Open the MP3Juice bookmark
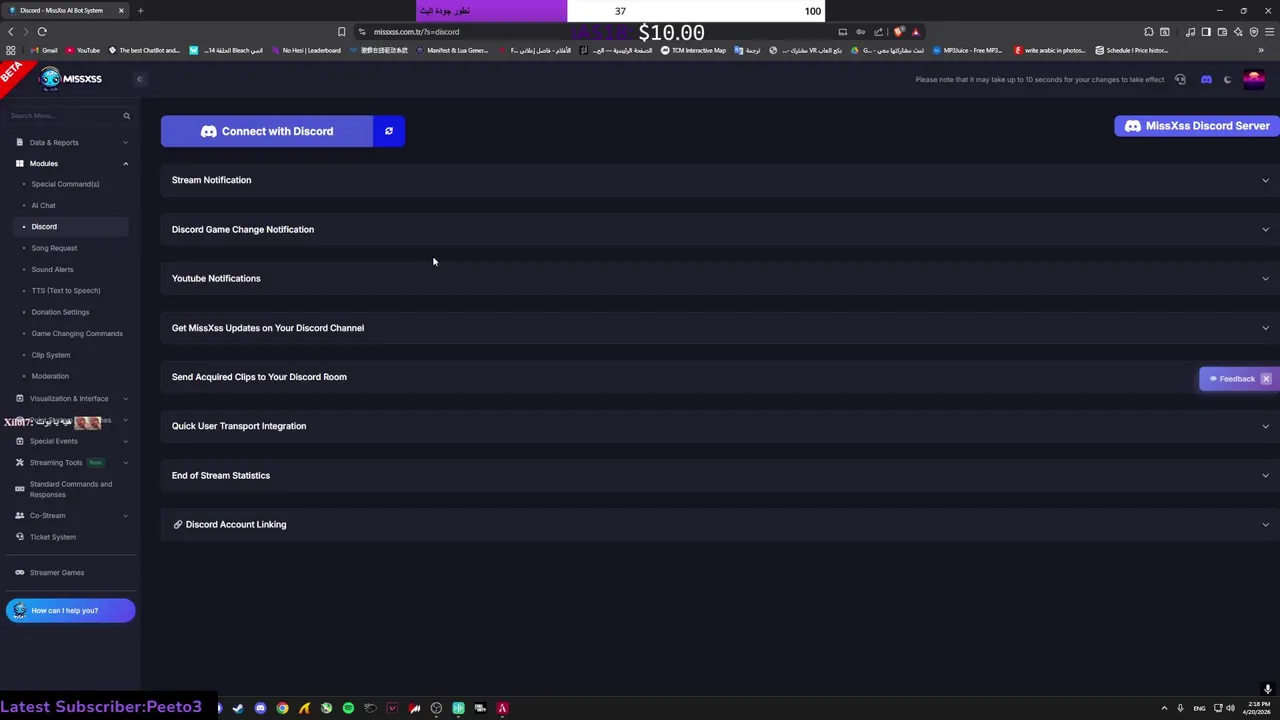The image size is (1280, 720). tap(966, 50)
